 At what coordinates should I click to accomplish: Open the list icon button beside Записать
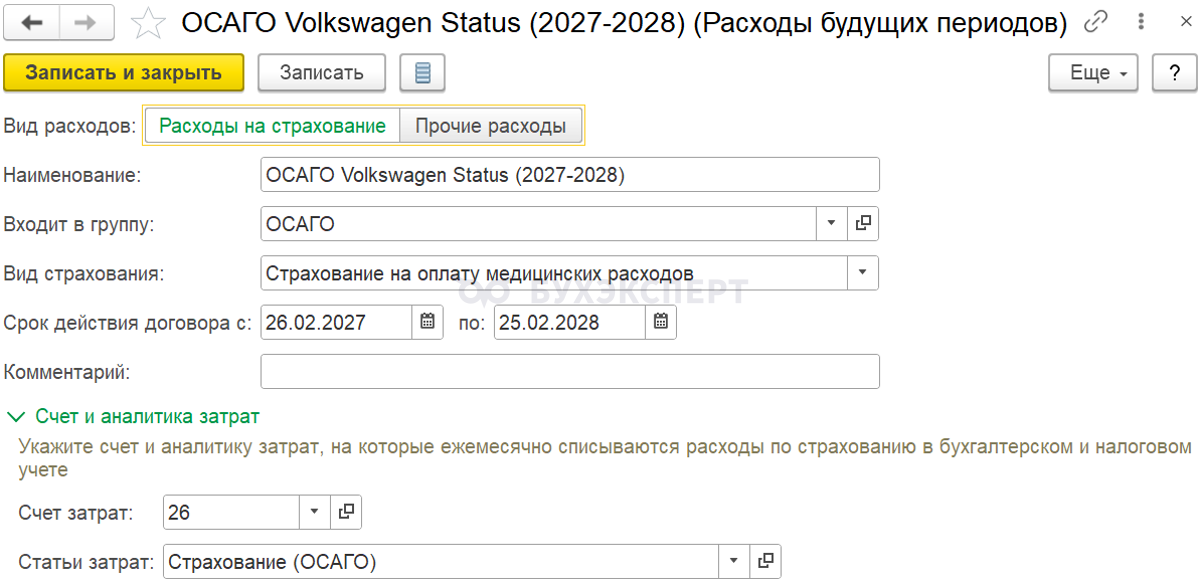[x=422, y=73]
